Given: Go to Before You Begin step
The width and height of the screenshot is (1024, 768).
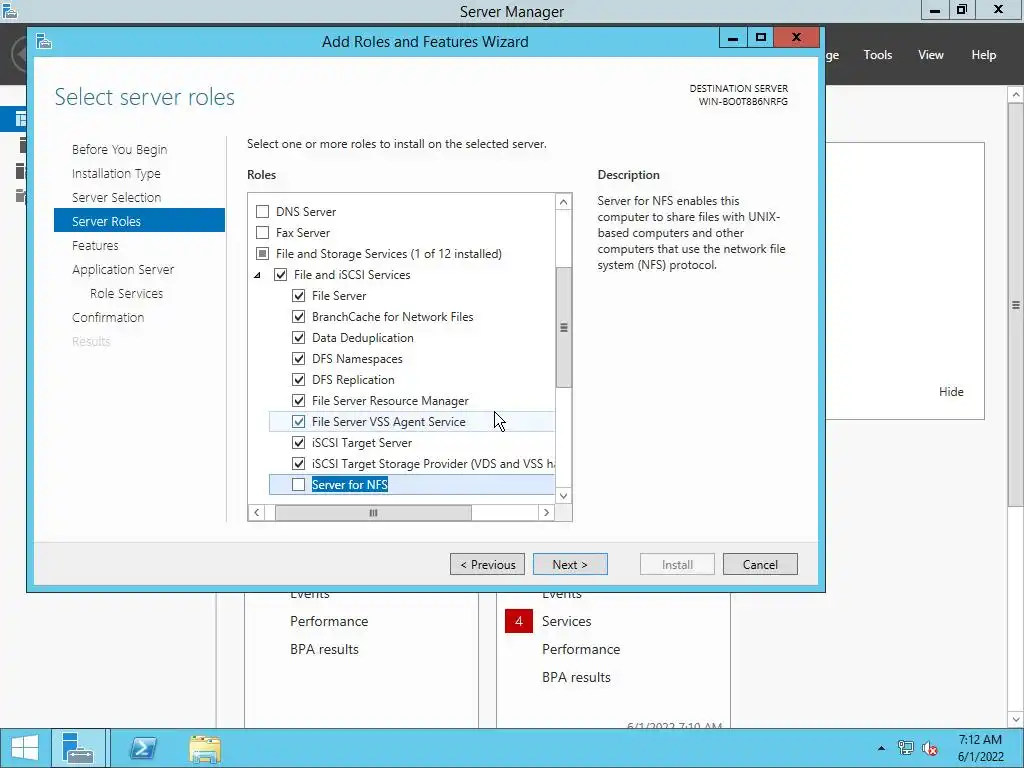Looking at the screenshot, I should pyautogui.click(x=120, y=150).
